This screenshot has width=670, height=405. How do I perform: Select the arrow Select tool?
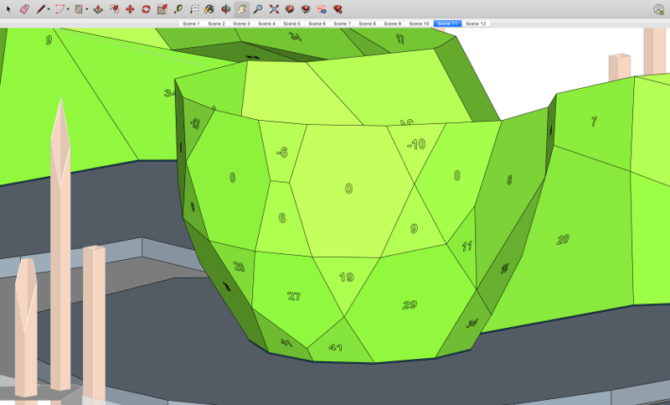[x=8, y=8]
